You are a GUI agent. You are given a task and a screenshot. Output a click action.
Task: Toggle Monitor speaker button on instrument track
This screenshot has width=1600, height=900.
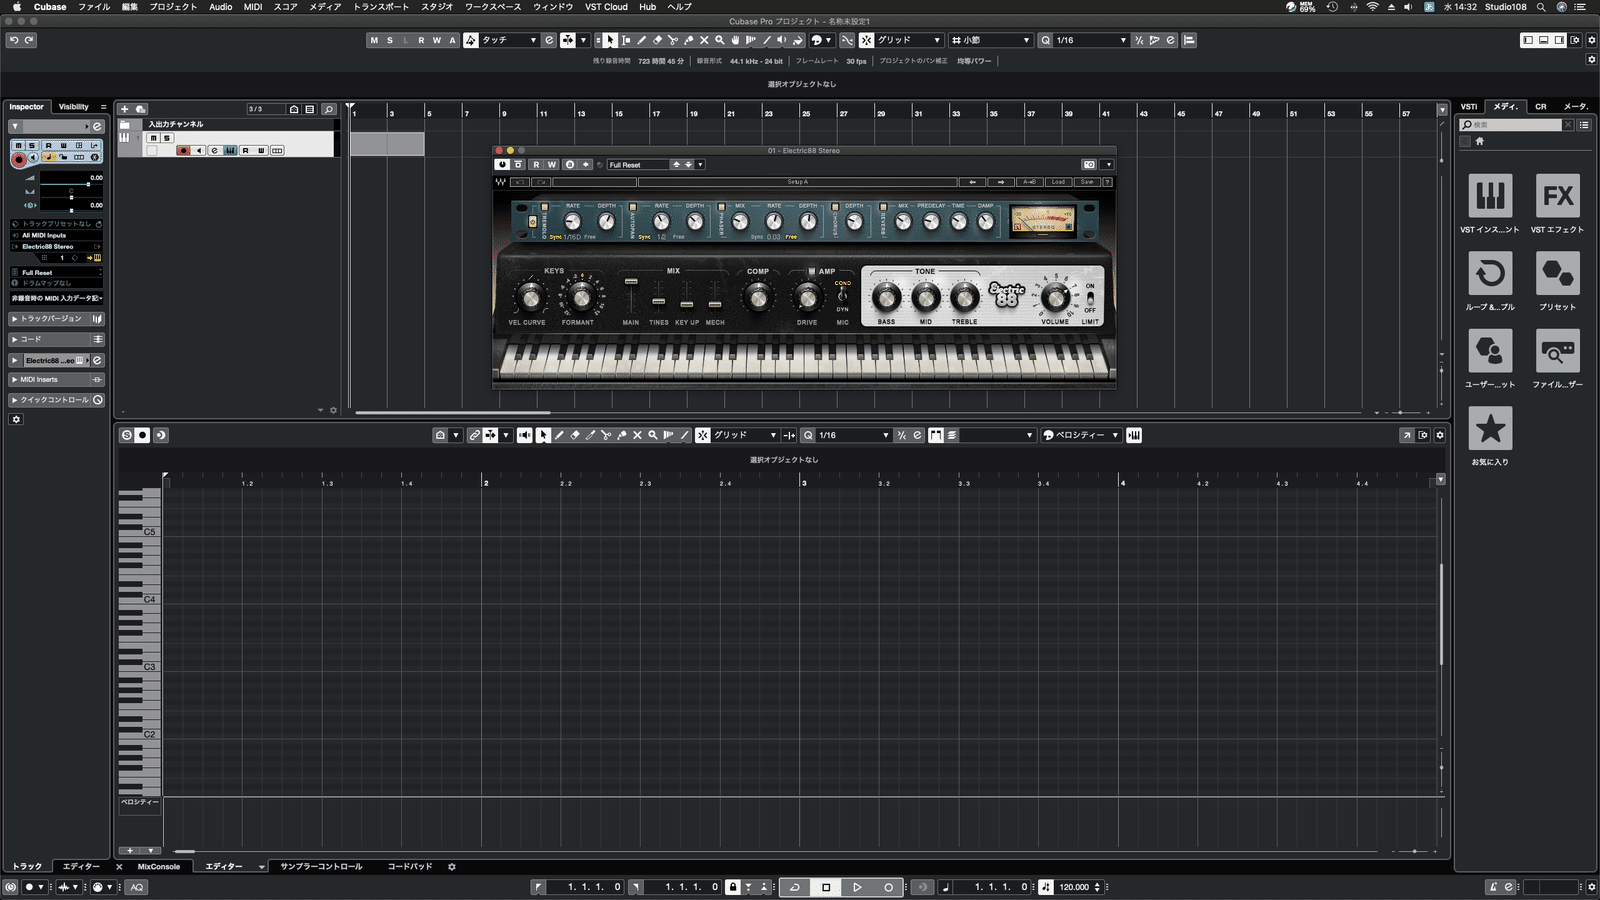(199, 150)
